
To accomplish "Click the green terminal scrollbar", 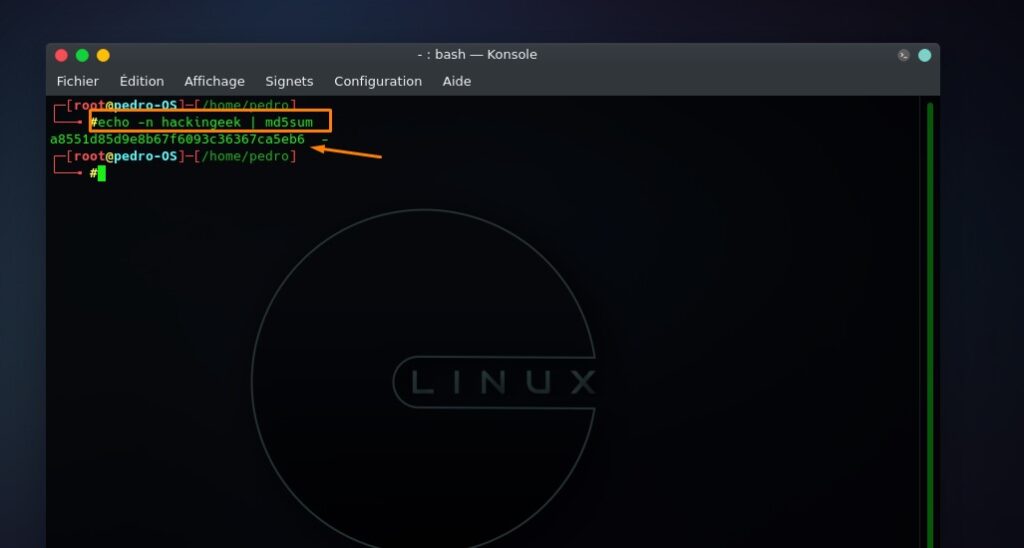I will click(930, 325).
